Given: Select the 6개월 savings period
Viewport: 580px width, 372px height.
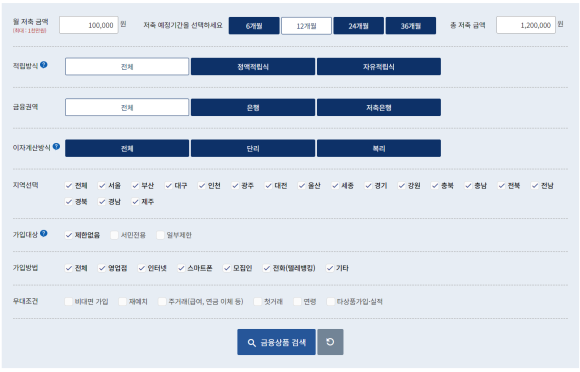Looking at the screenshot, I should pyautogui.click(x=254, y=26).
